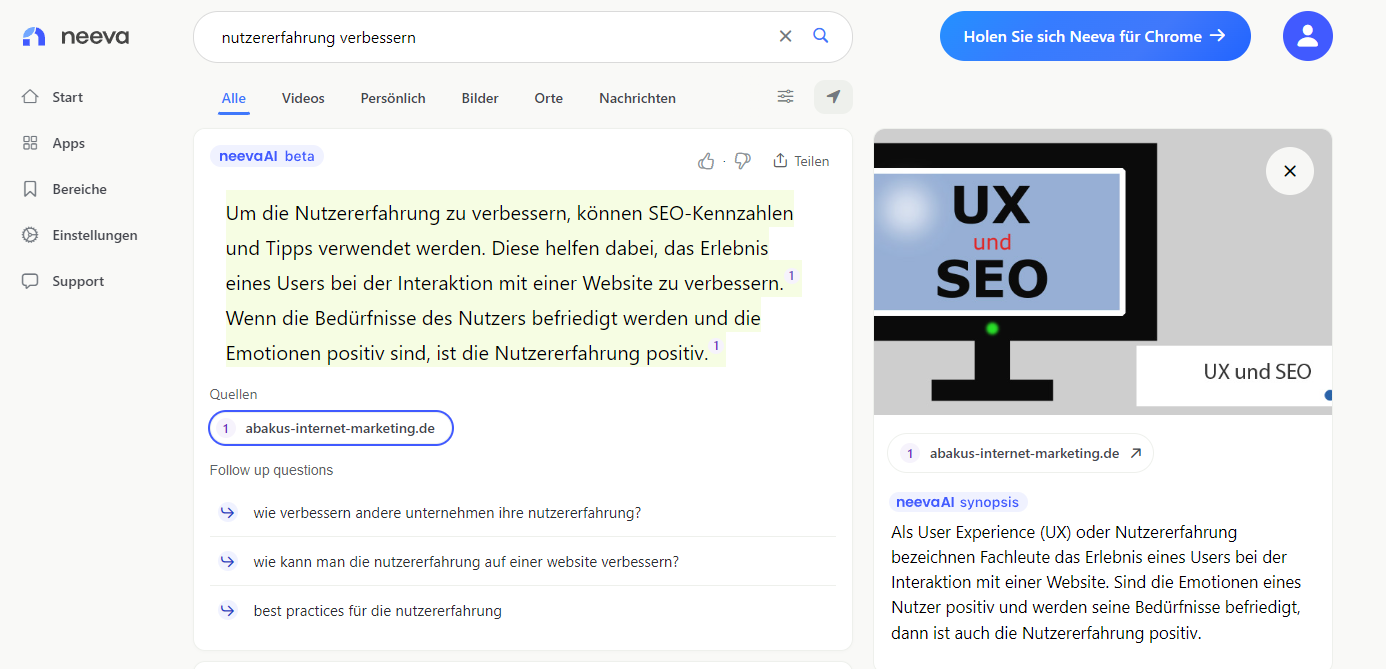The image size is (1386, 669).
Task: Ask how to improve nutzererfahrung on a website
Action: 523,562
